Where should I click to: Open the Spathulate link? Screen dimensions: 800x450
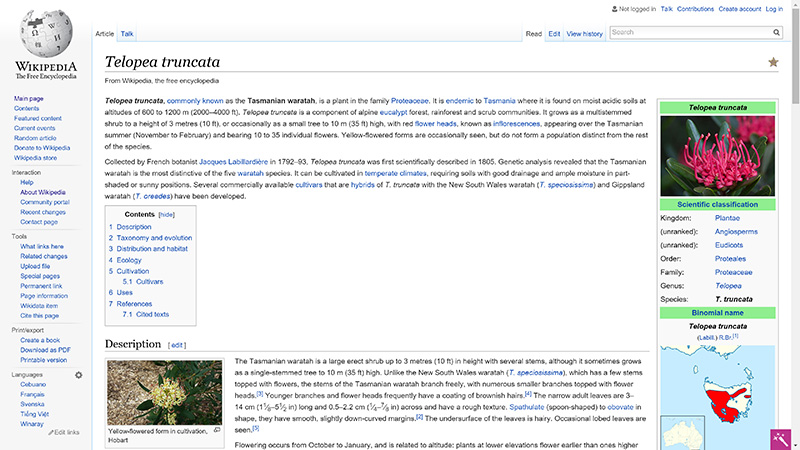tap(527, 407)
